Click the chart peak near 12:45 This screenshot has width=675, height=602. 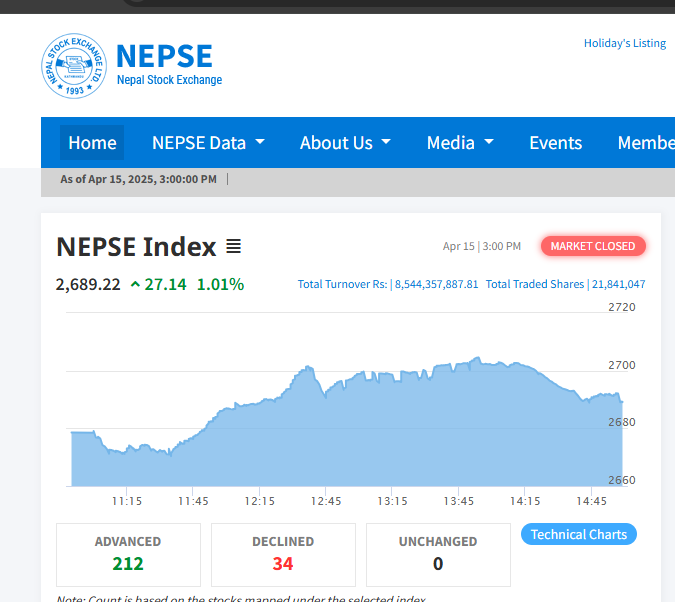308,368
